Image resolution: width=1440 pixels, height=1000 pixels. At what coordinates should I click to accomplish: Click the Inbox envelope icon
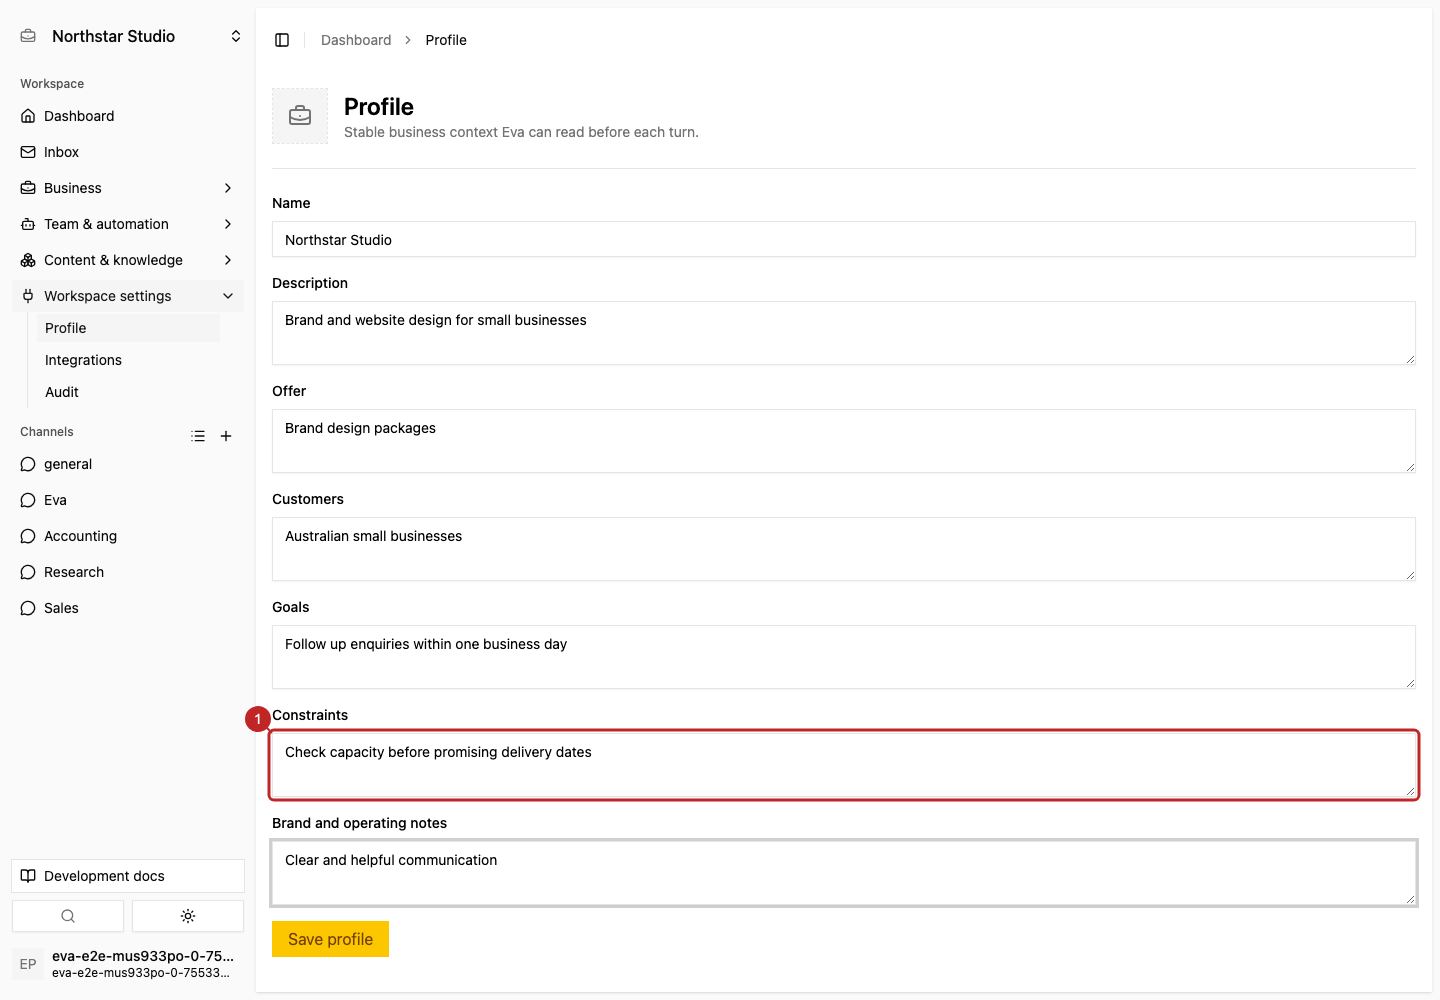[x=28, y=152]
